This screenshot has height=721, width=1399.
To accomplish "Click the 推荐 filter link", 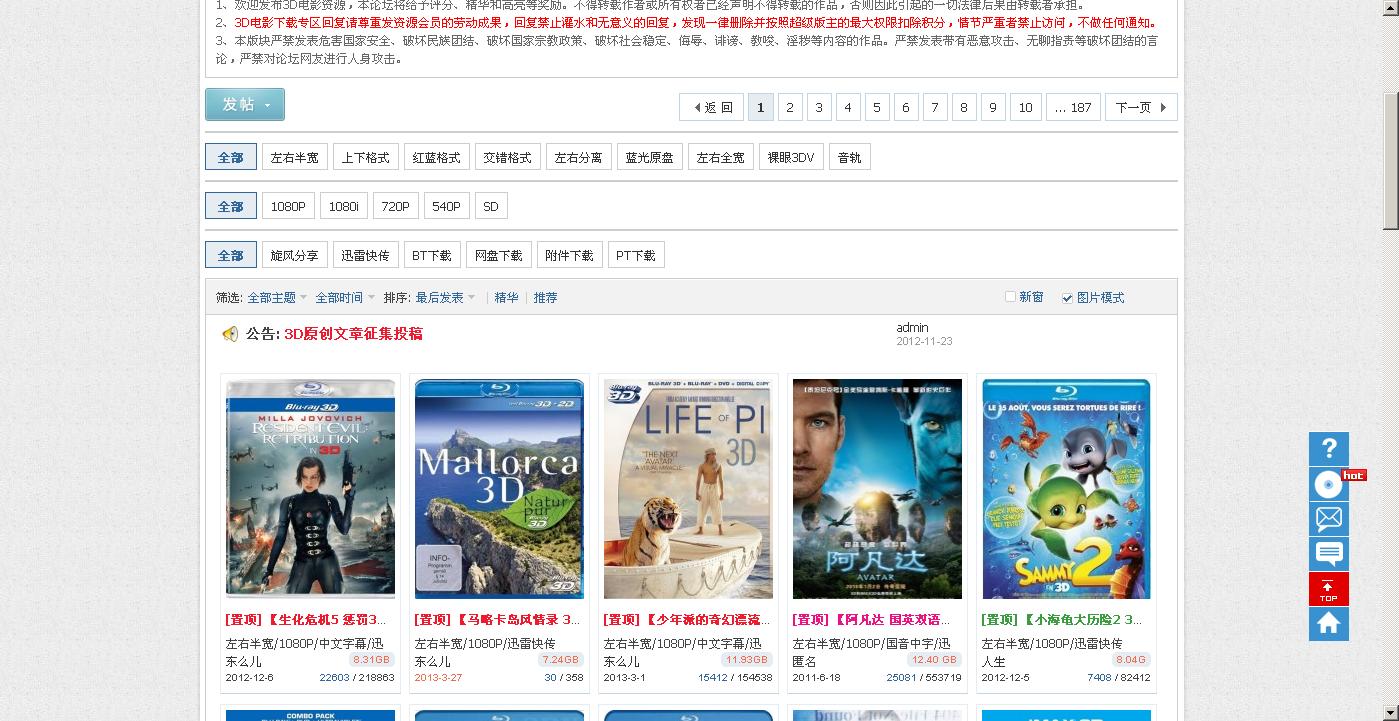I will [545, 298].
